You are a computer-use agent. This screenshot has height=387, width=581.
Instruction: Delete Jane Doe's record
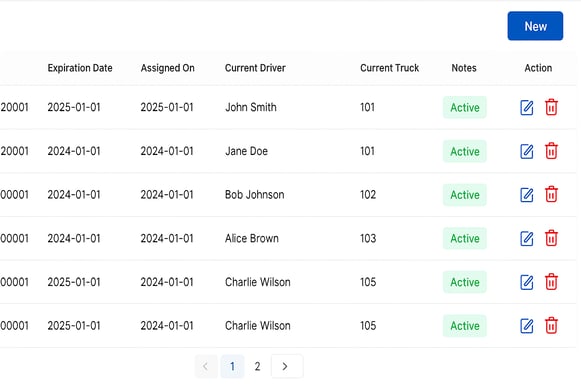point(551,151)
